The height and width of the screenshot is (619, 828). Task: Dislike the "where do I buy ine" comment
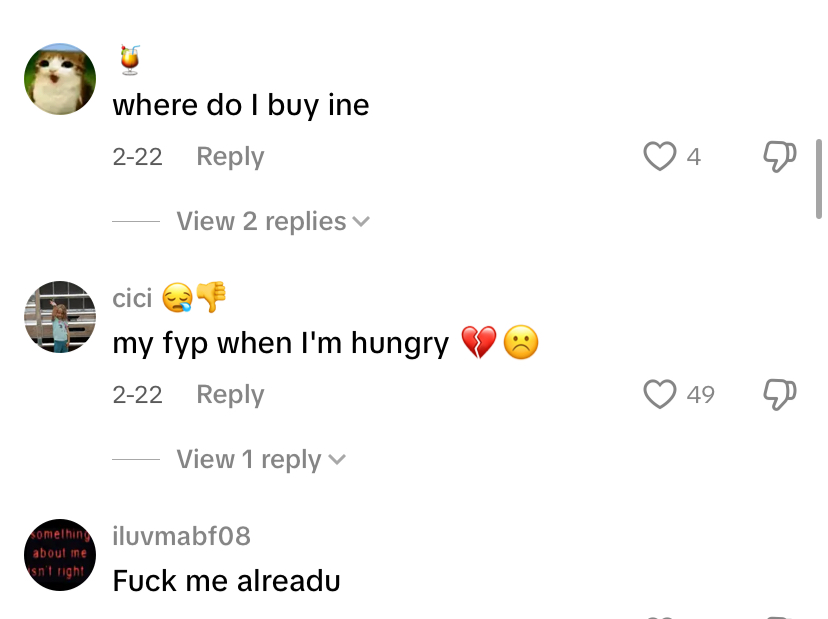pos(779,156)
